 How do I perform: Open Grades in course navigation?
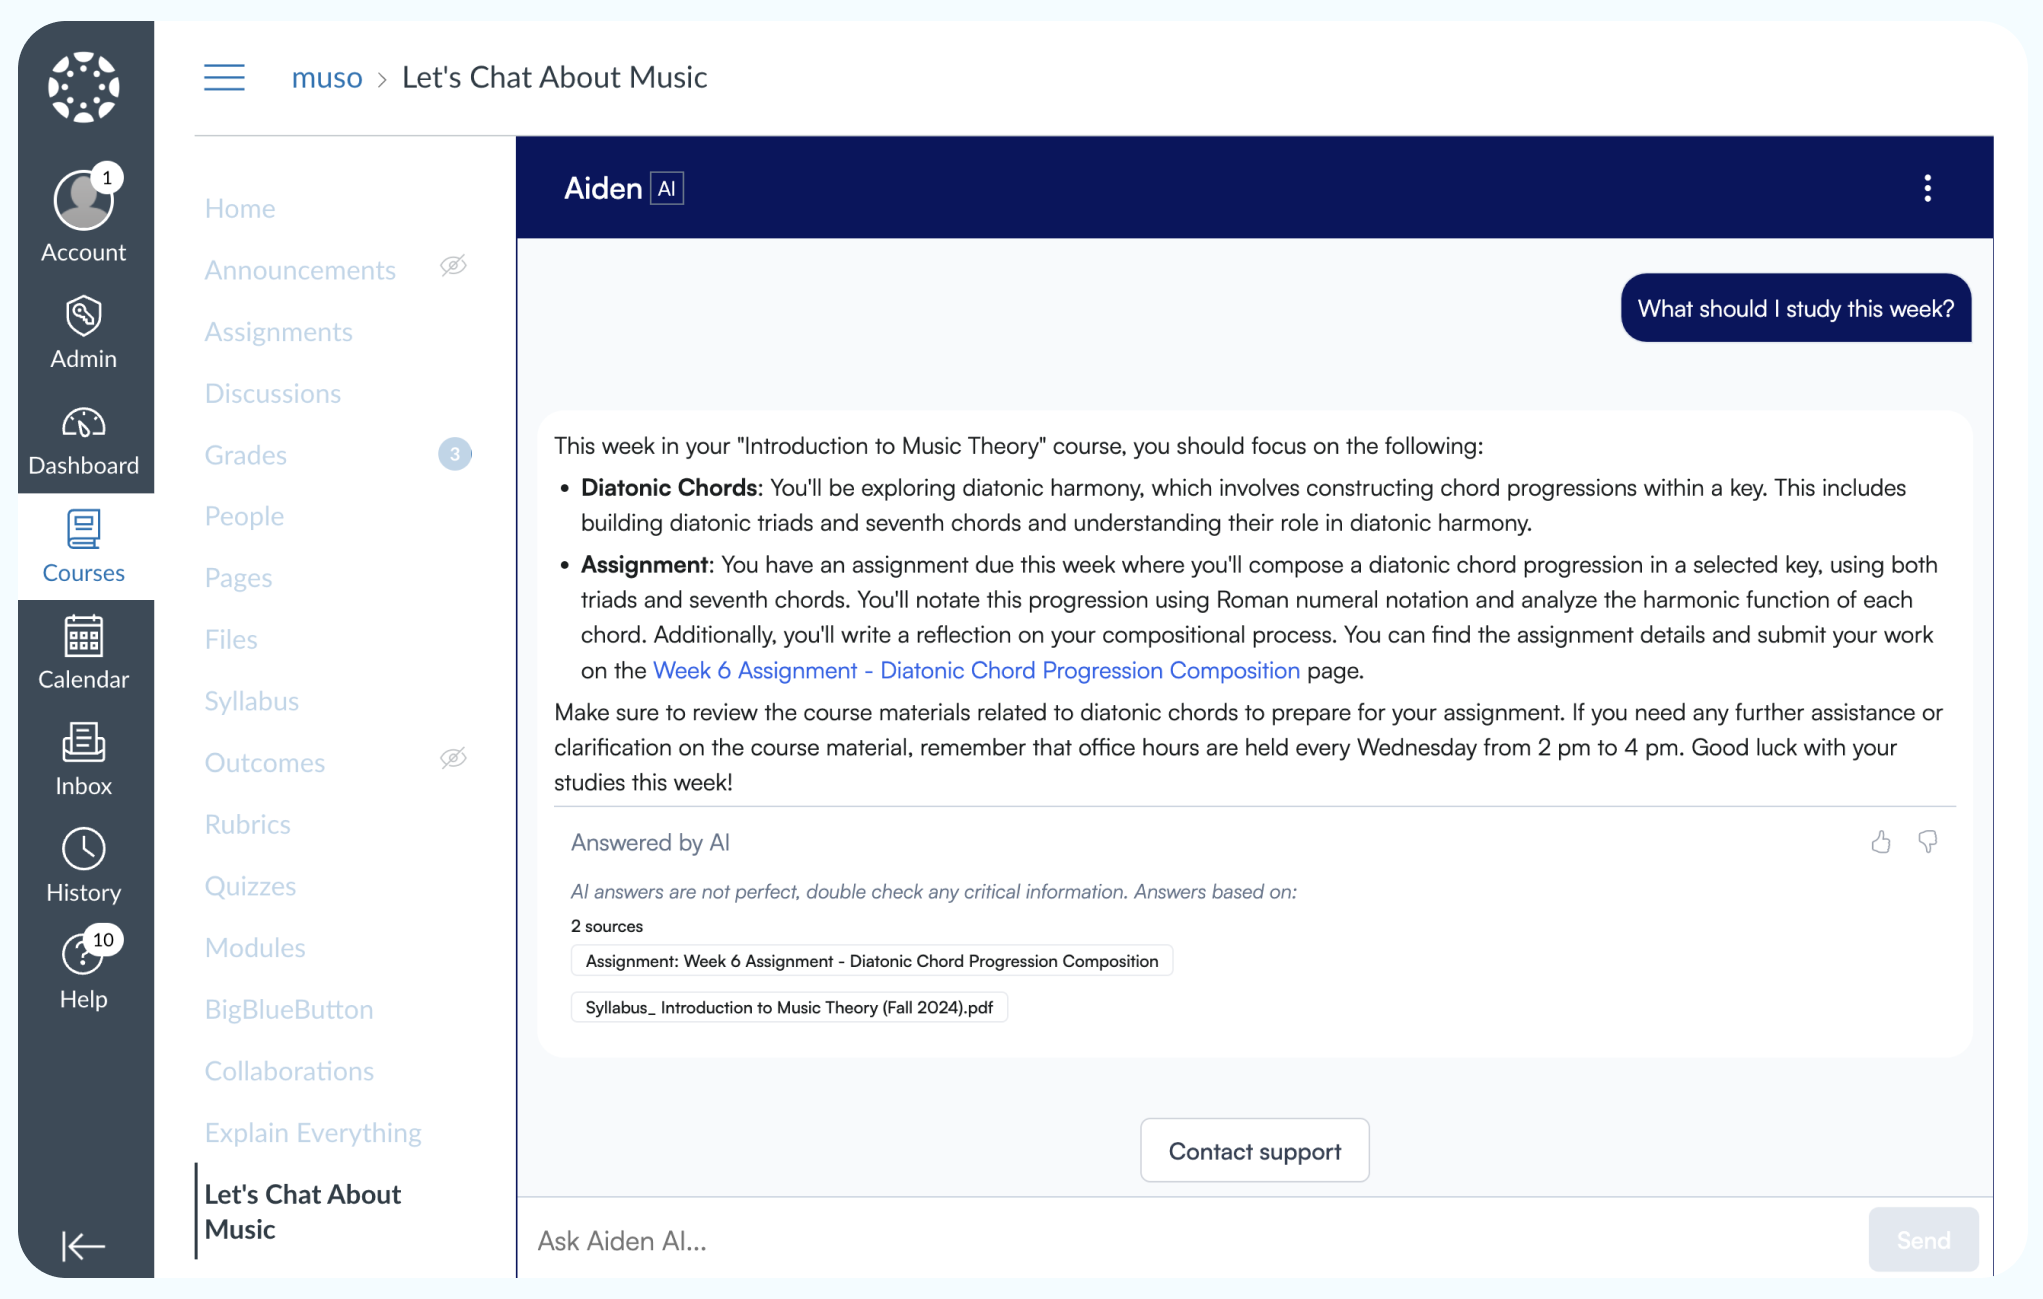[x=246, y=455]
